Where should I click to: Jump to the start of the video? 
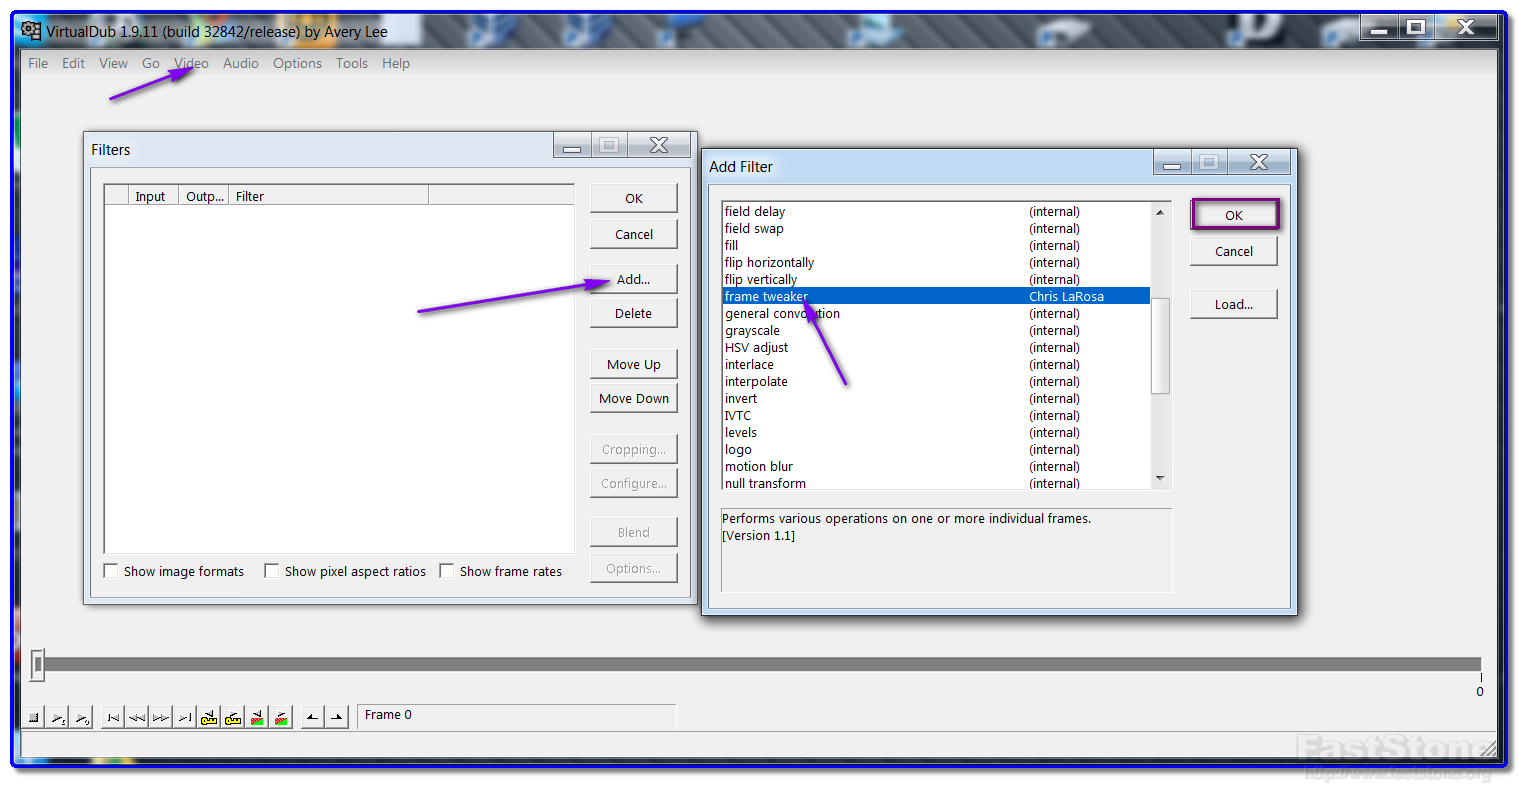coord(113,717)
